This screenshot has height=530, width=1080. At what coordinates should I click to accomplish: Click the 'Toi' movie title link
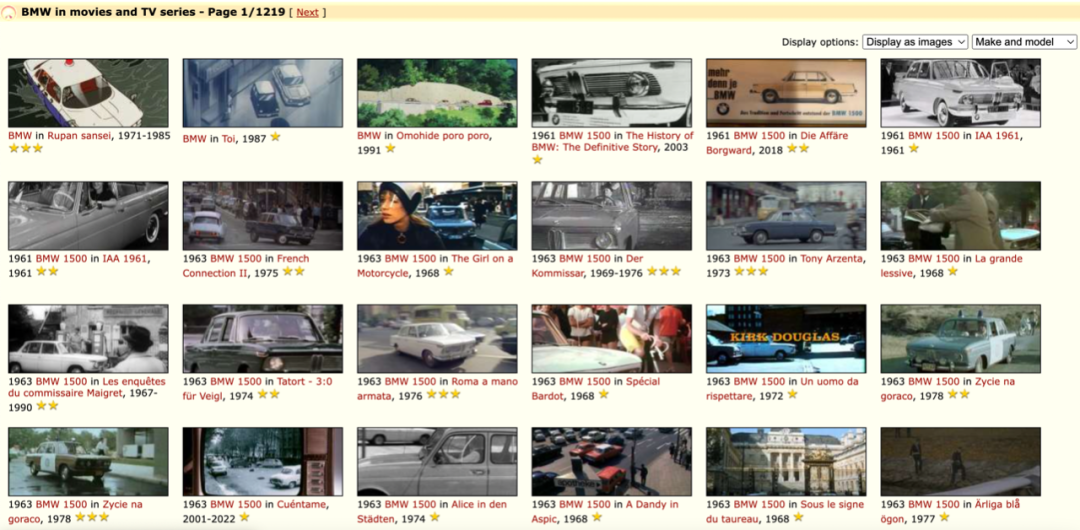(x=229, y=139)
